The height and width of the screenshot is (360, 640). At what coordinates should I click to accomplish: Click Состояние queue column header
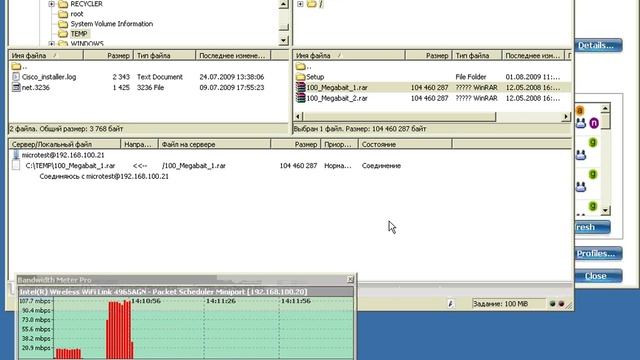click(x=405, y=144)
